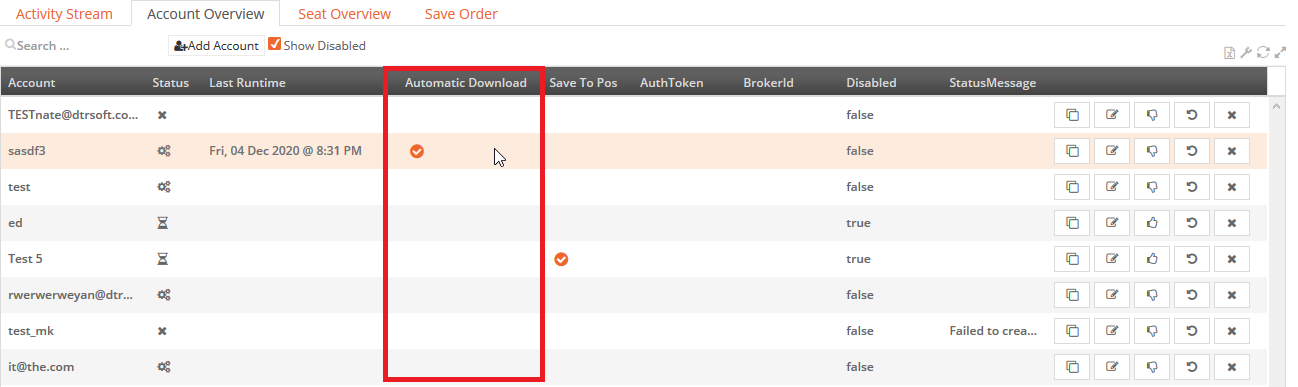Click the sasdf3 gears status icon

(x=163, y=151)
